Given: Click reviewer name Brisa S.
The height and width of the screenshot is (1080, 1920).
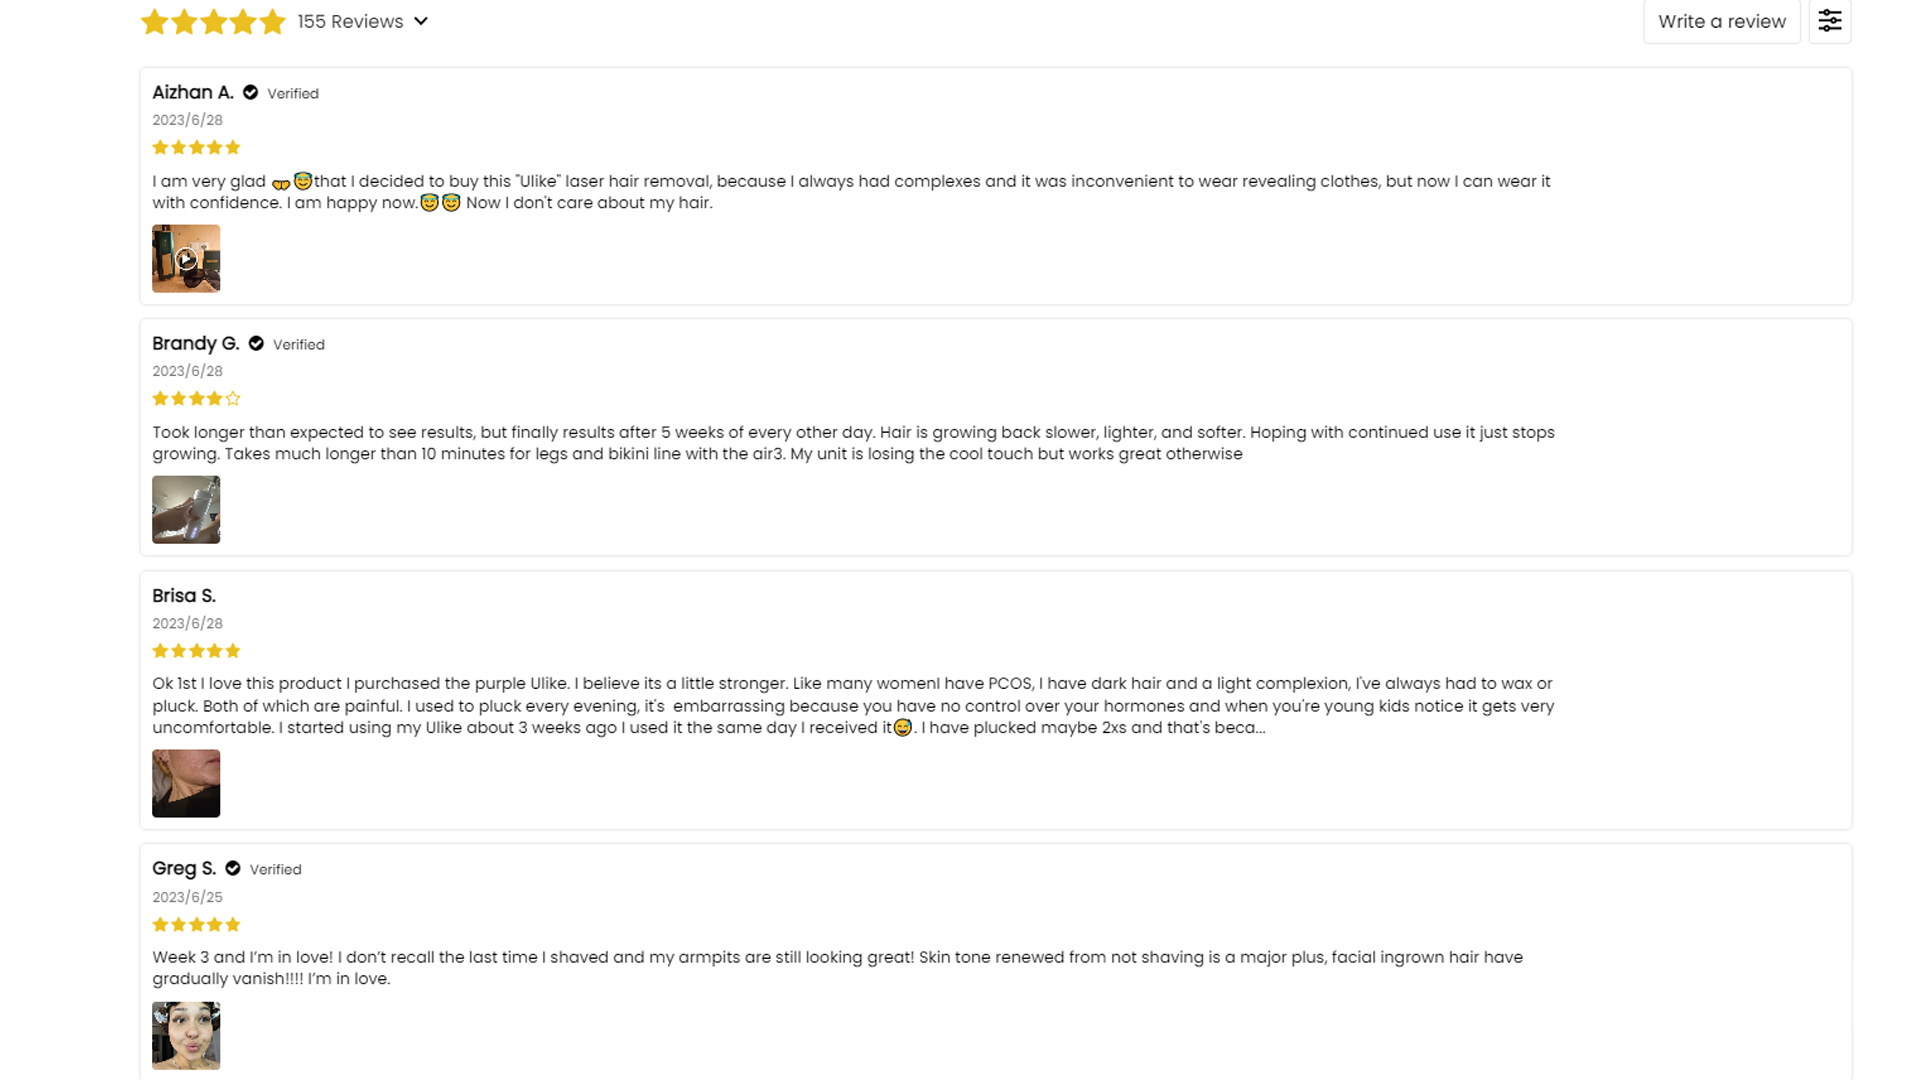Looking at the screenshot, I should pos(184,596).
